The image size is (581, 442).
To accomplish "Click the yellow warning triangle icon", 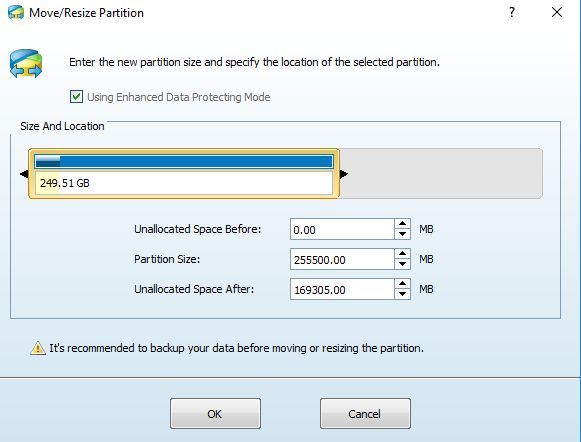I will click(38, 348).
